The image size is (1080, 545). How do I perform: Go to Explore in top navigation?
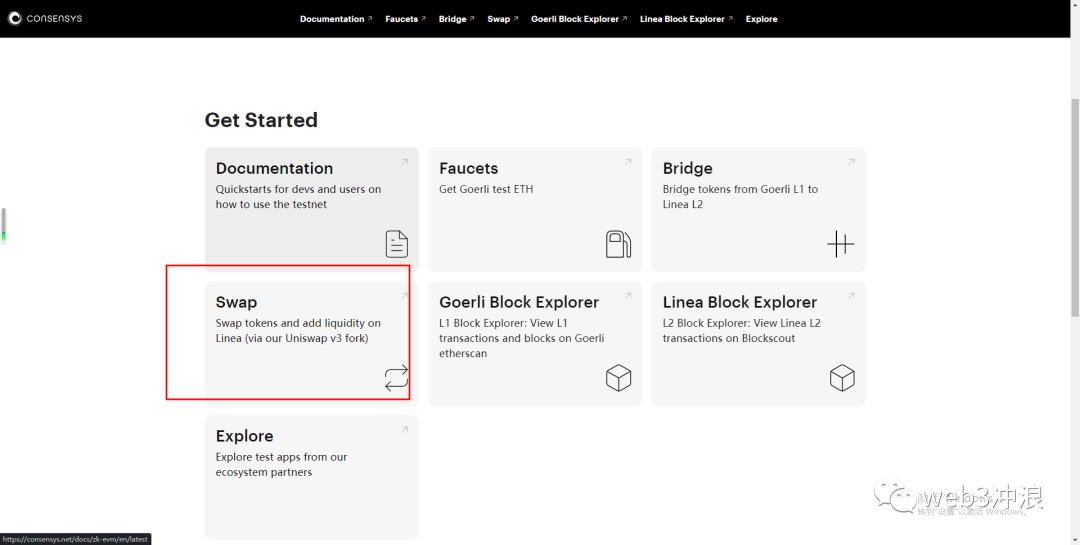click(x=761, y=19)
